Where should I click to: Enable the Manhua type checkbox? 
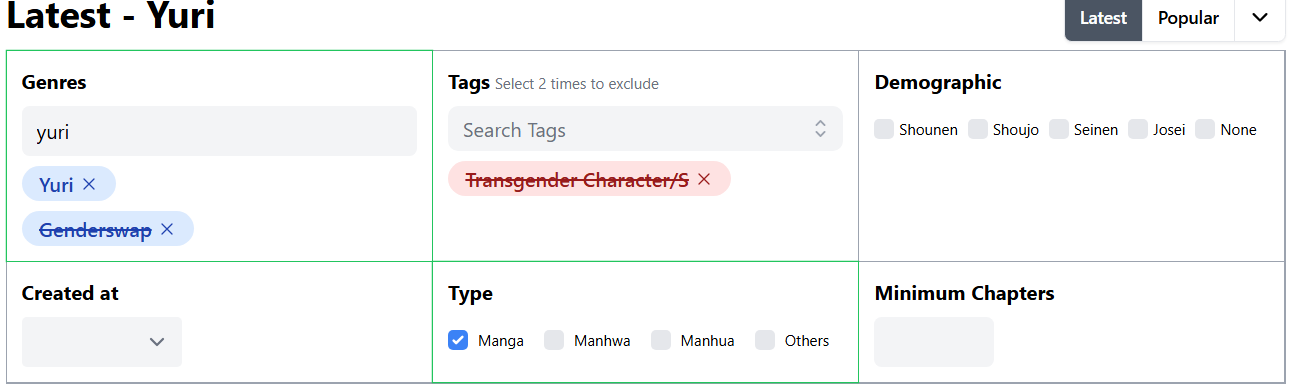[661, 340]
